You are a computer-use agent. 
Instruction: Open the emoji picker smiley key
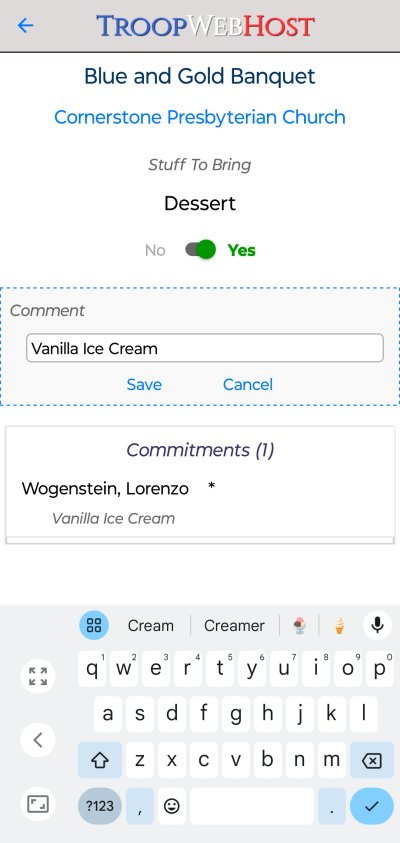[x=172, y=806]
